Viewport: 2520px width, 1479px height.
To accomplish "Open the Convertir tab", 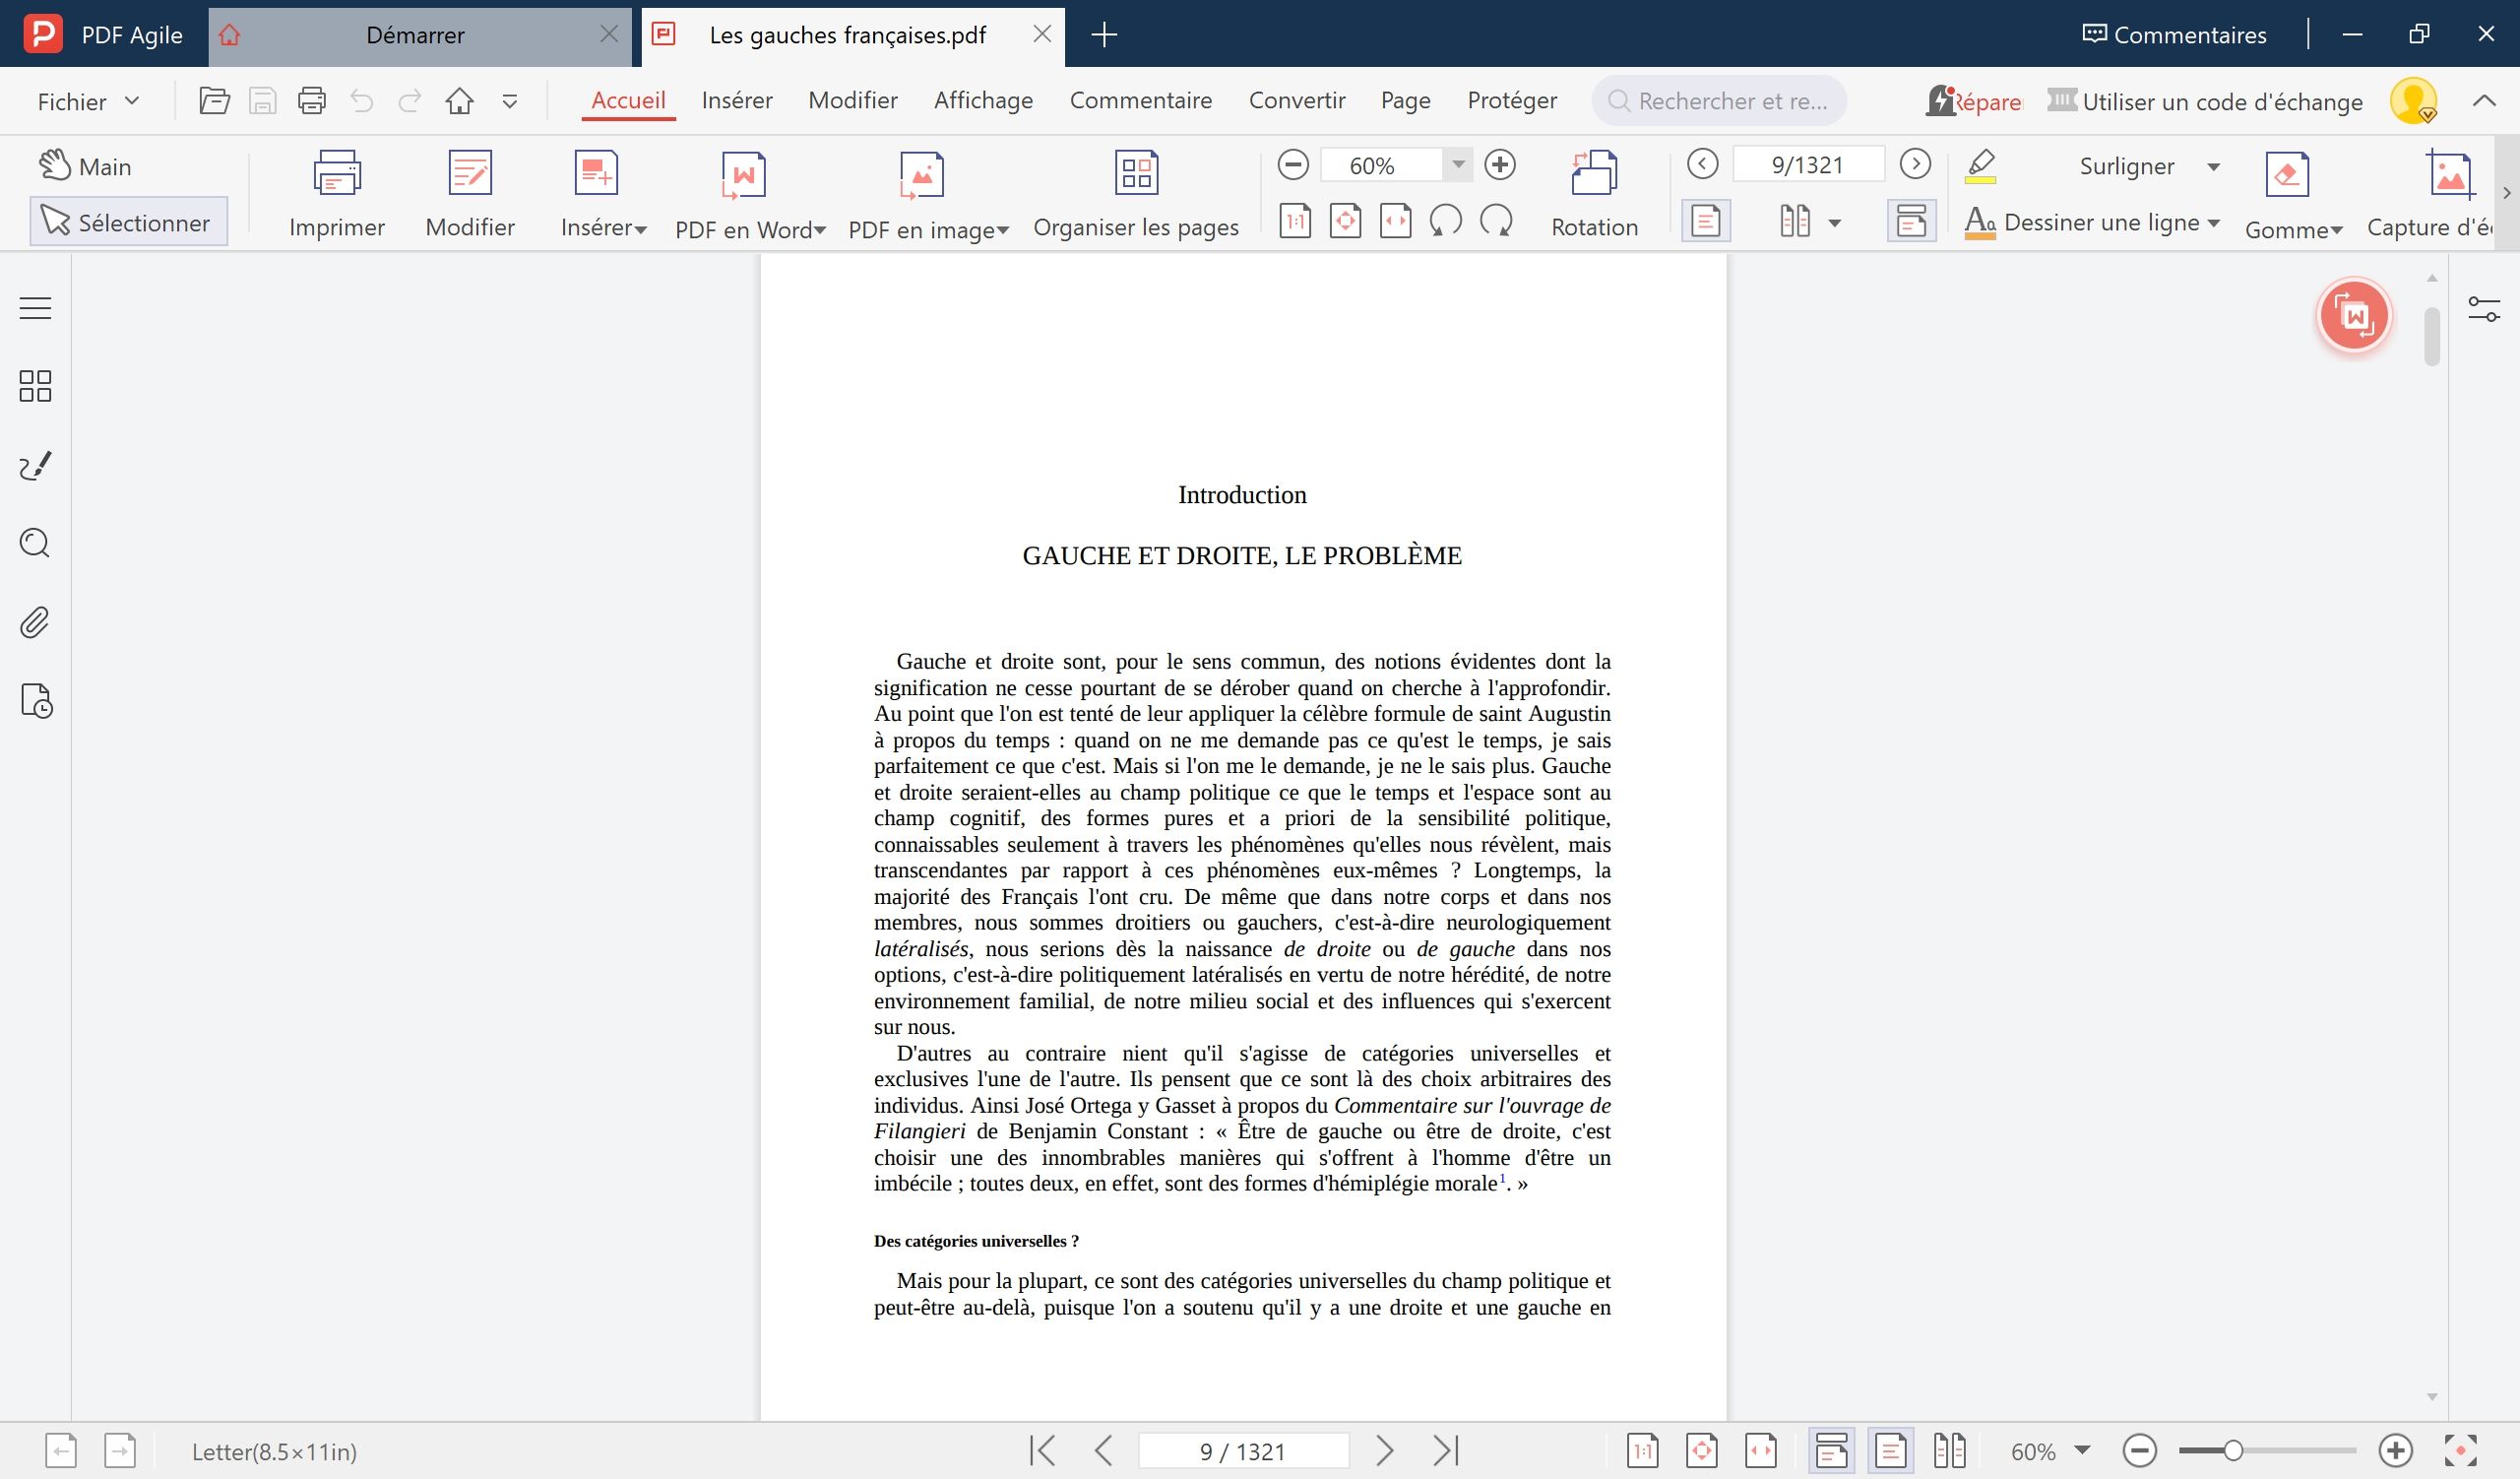I will [x=1296, y=101].
